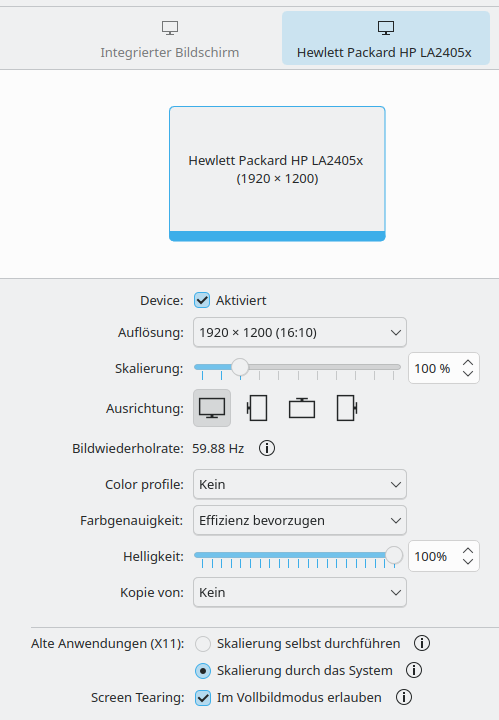
Task: Open the Kopie von dropdown
Action: pyautogui.click(x=300, y=592)
